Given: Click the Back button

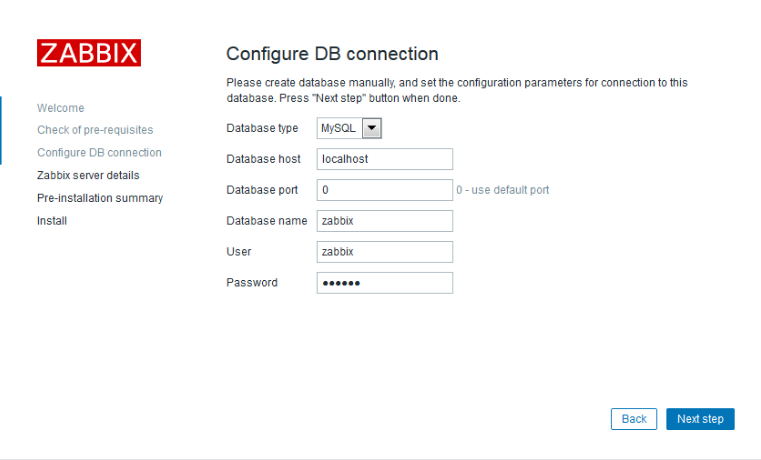Looking at the screenshot, I should click(x=634, y=419).
